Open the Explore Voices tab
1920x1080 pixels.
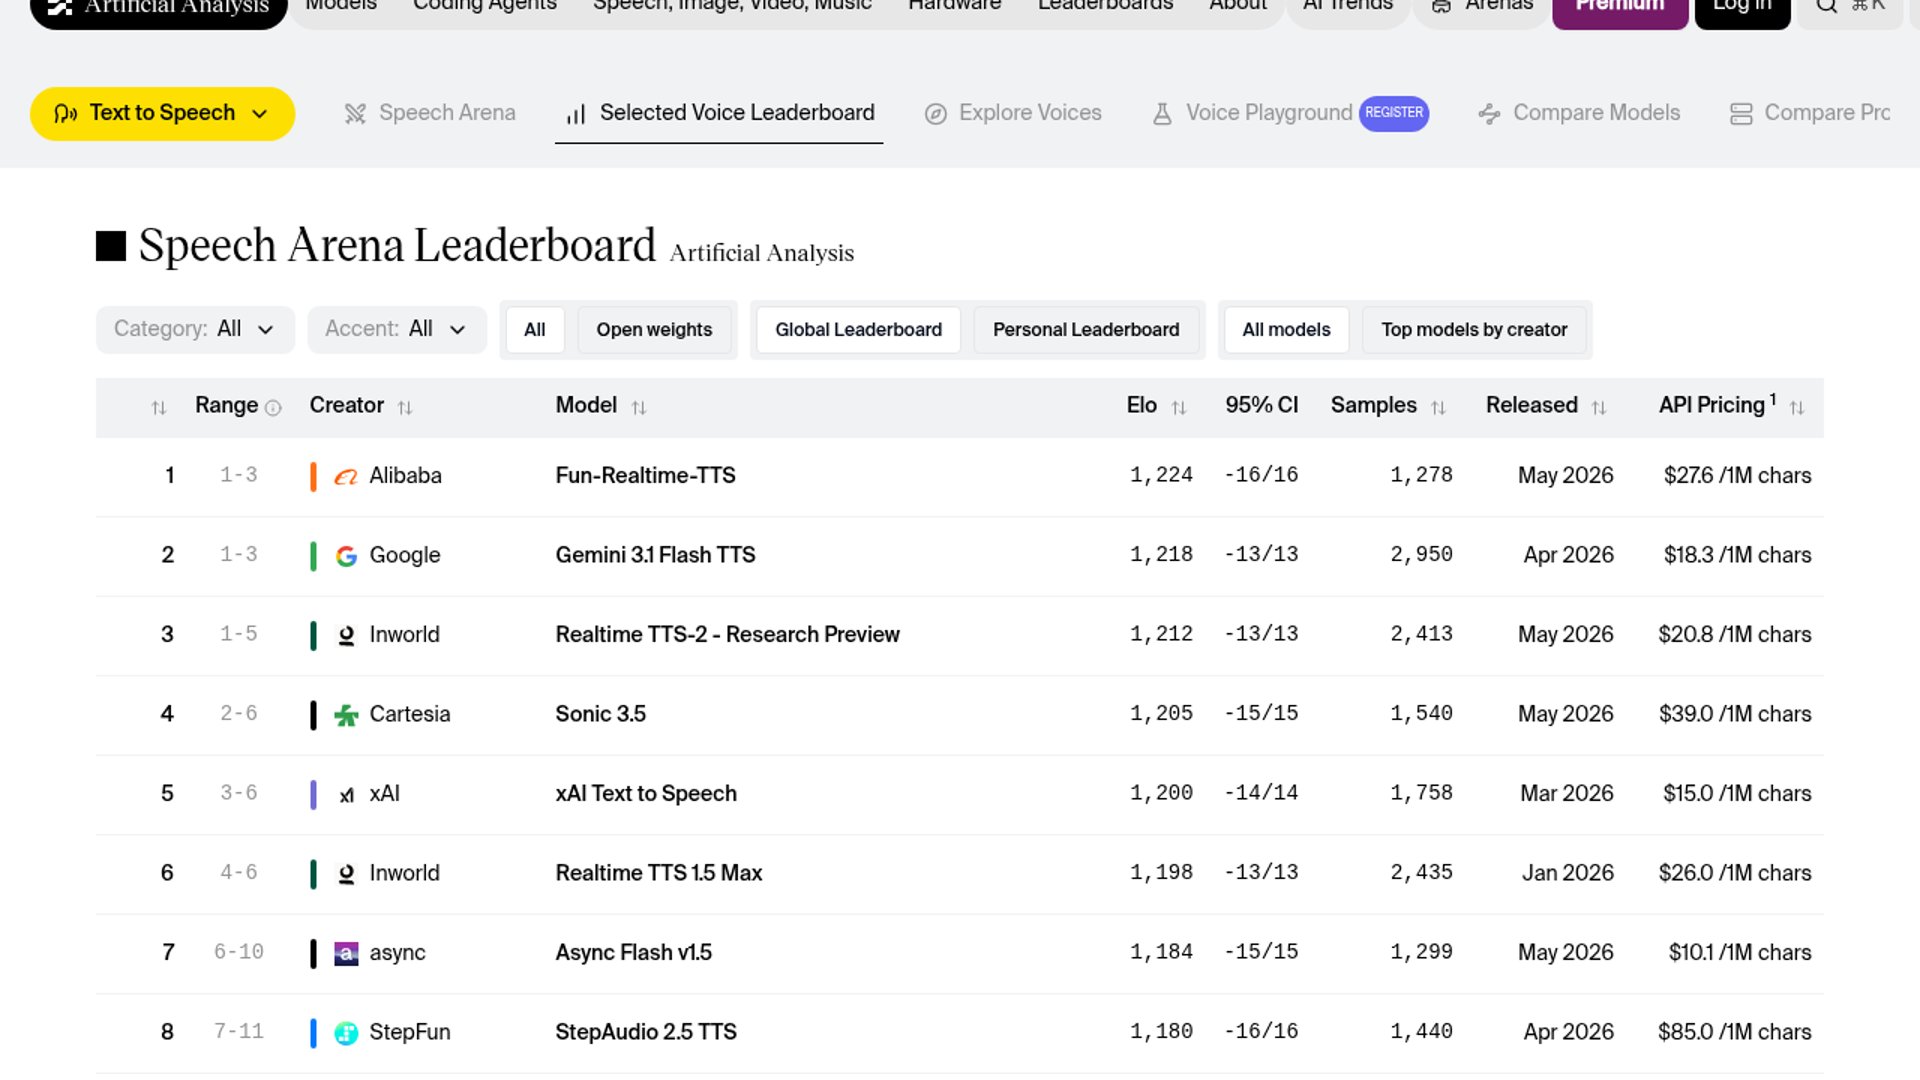tap(1013, 113)
